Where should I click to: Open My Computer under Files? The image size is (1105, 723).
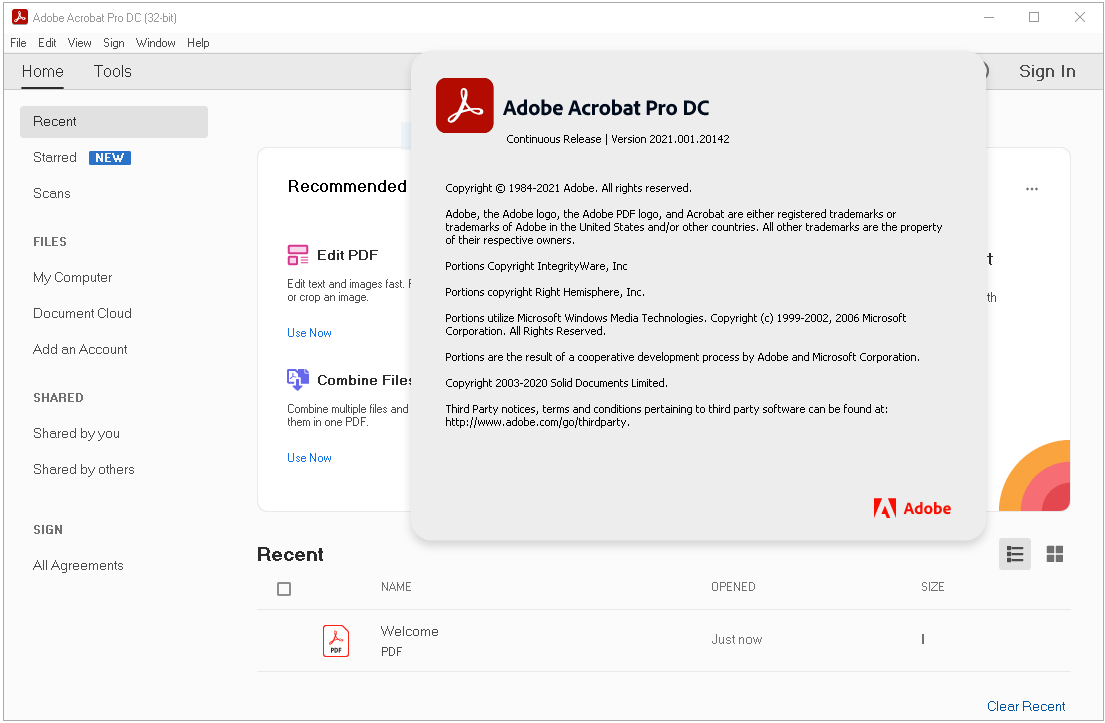pos(73,278)
